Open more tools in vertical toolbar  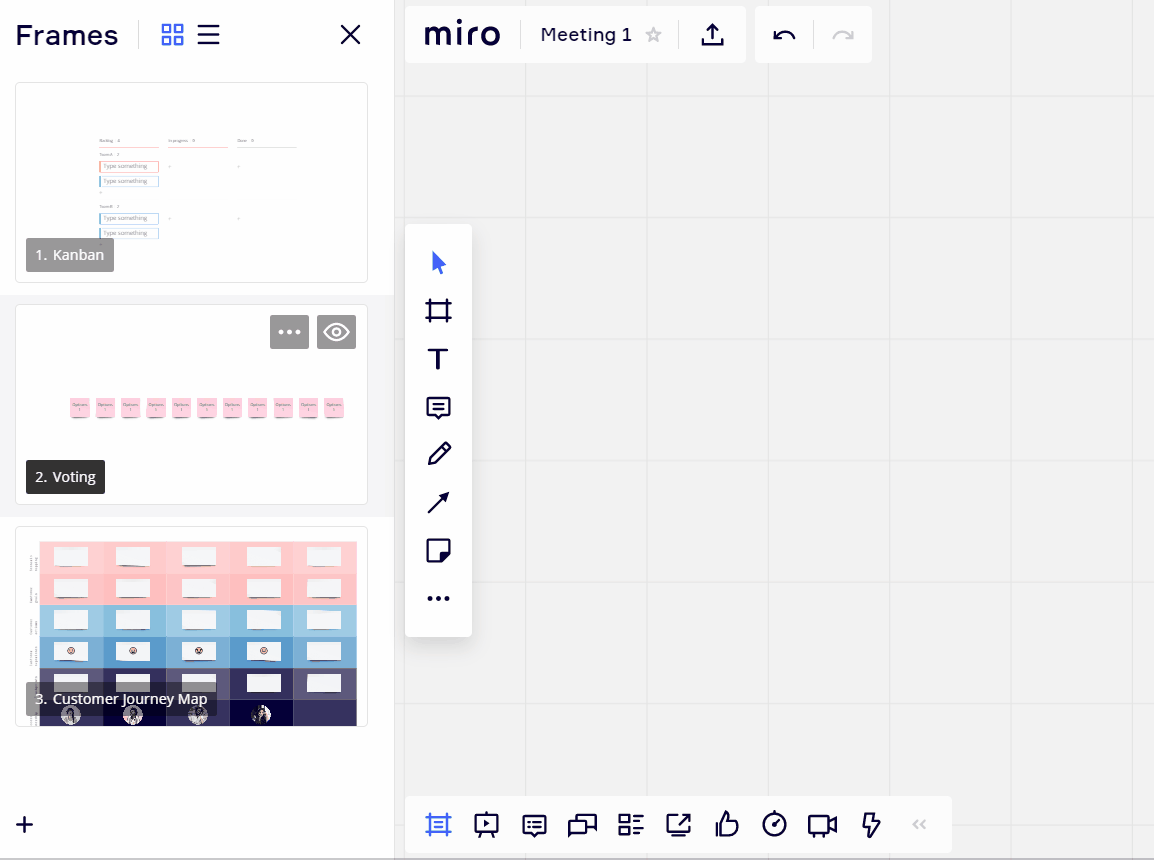(x=438, y=598)
